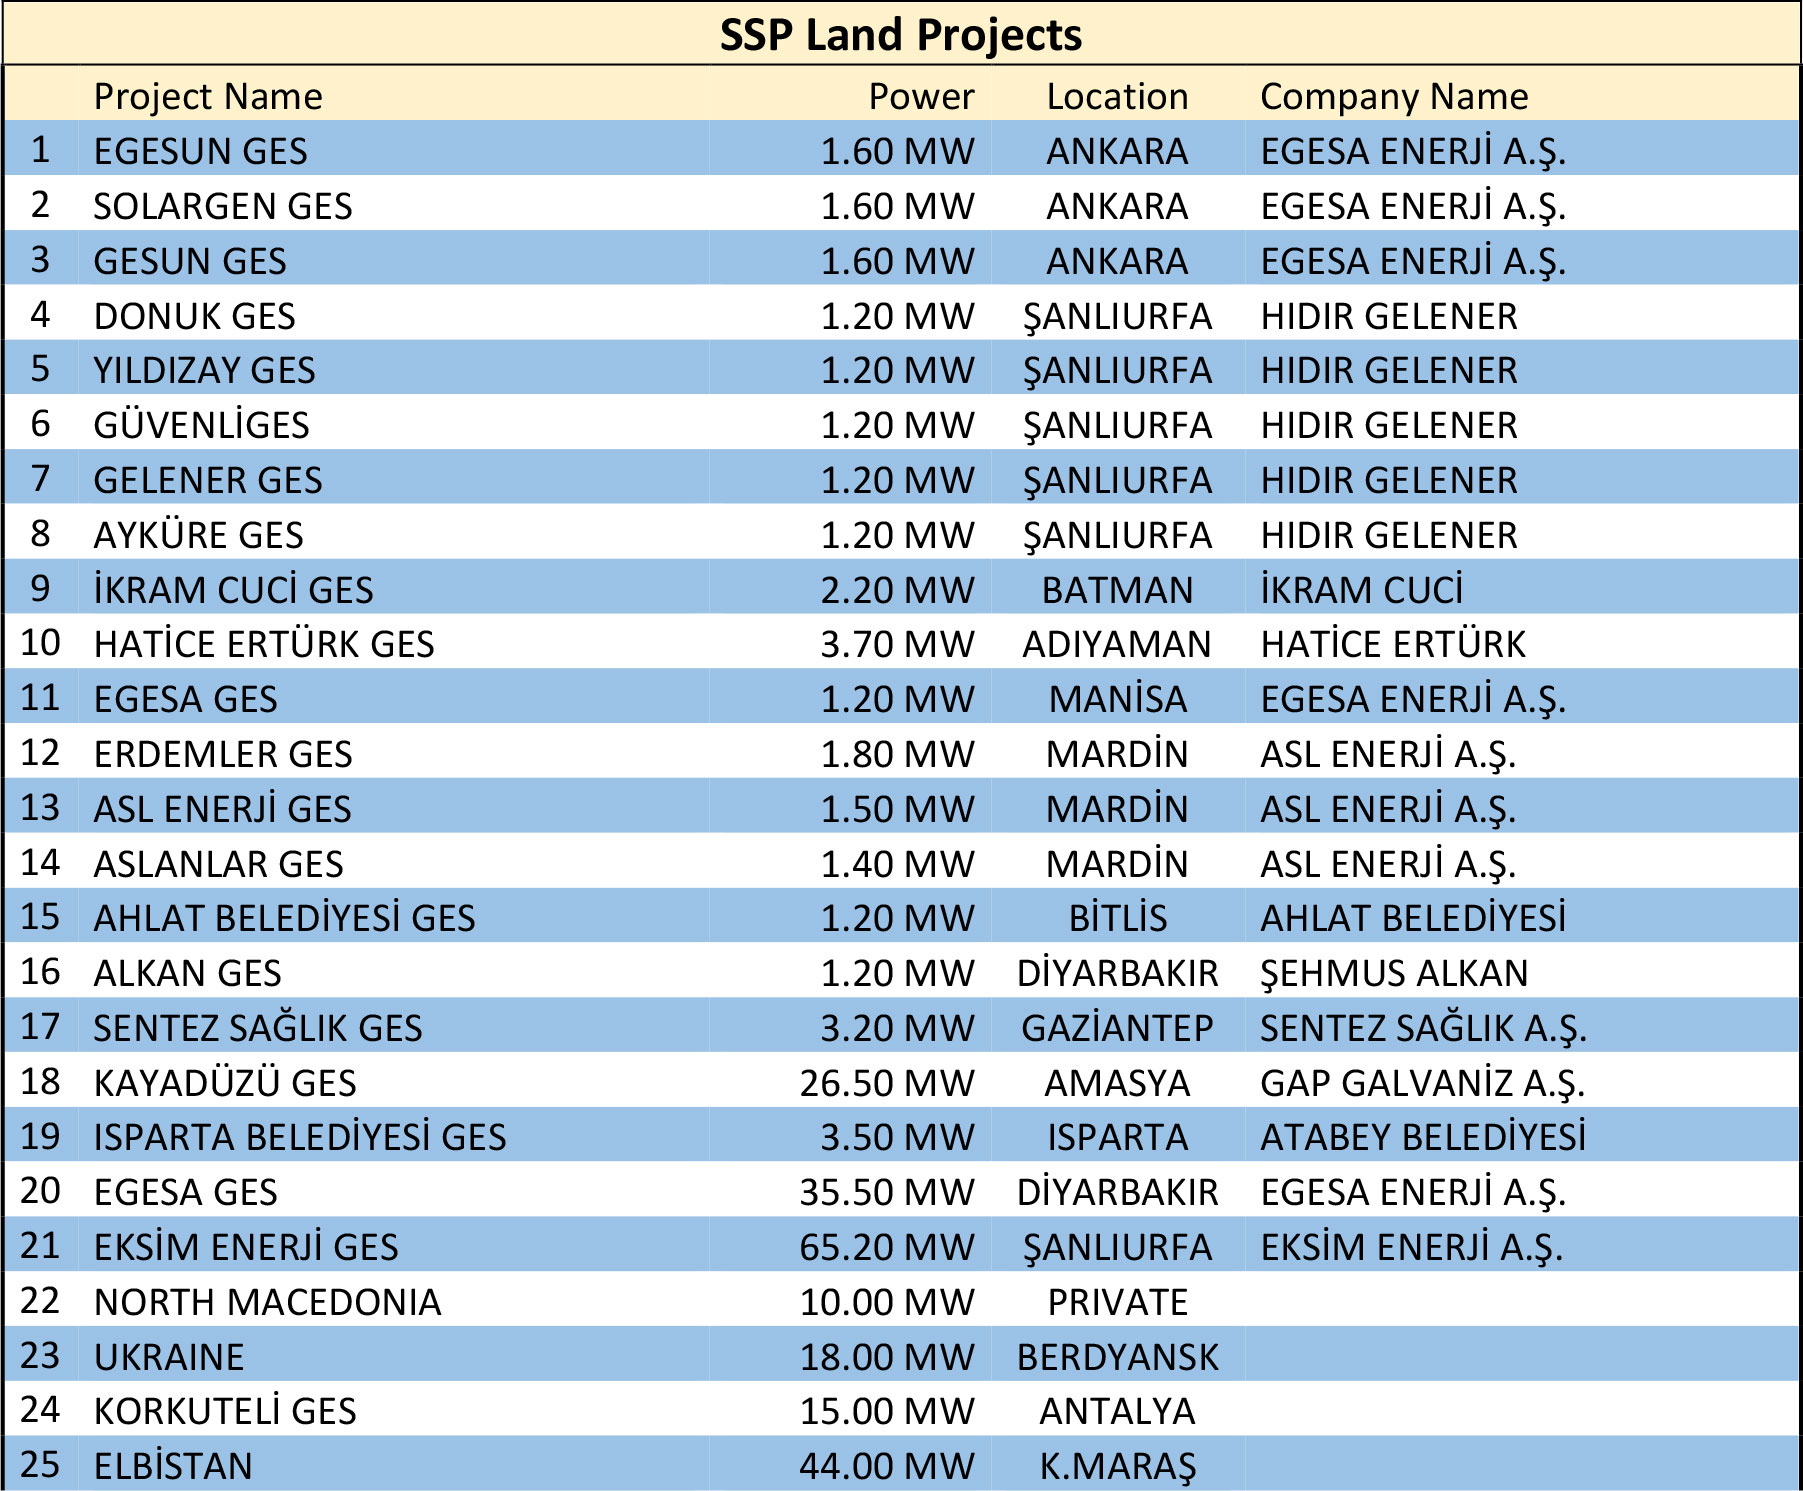Select the DONUK GES project cell
1803x1491 pixels.
(194, 316)
